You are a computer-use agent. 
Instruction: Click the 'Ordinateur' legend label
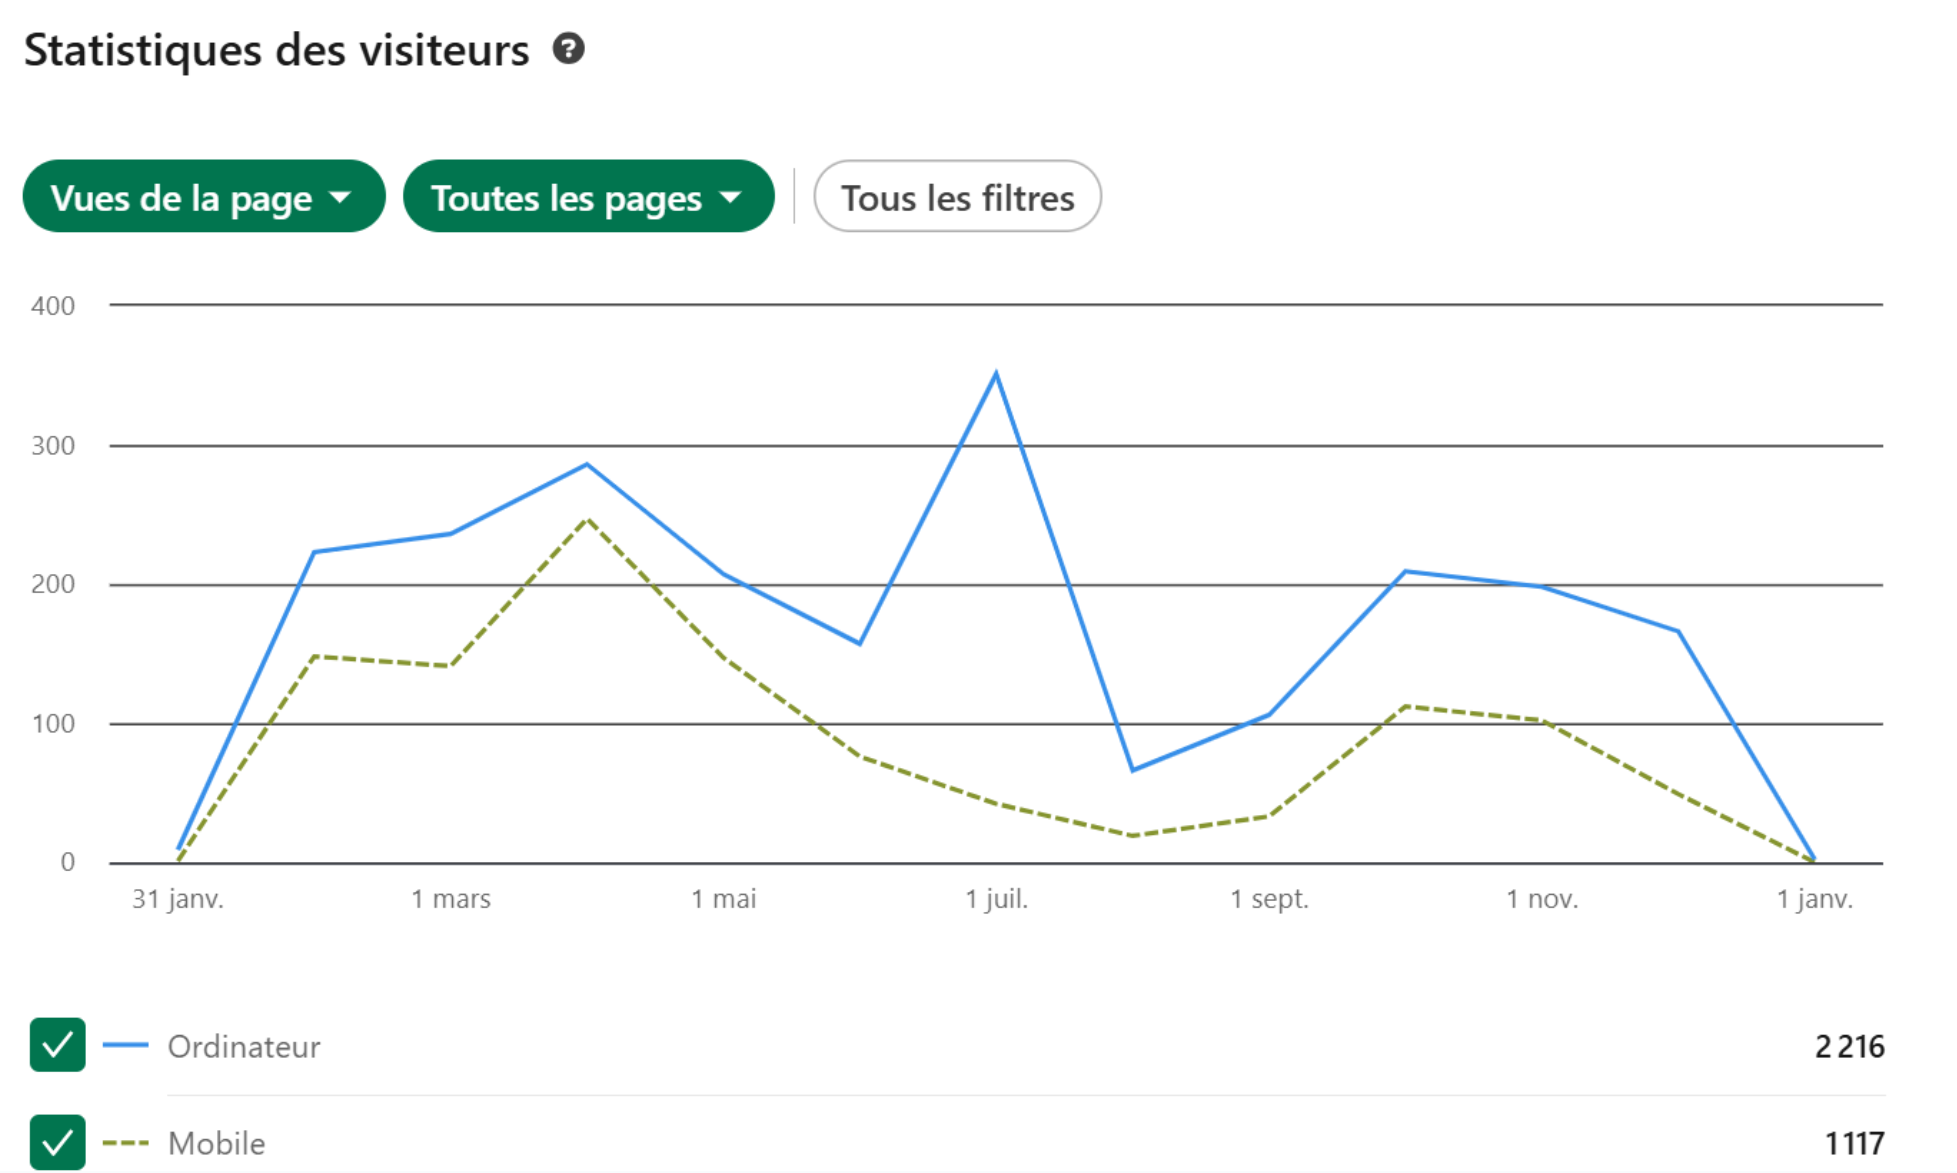point(244,1046)
